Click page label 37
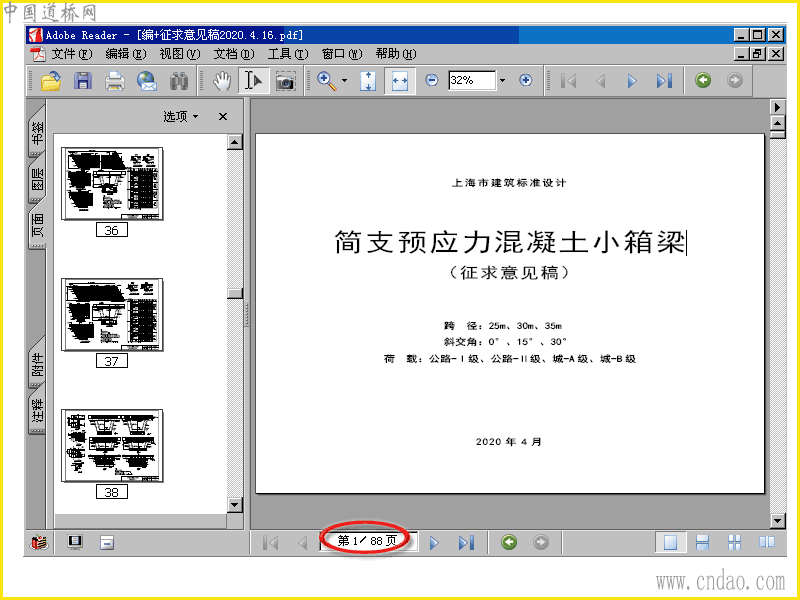800x600 pixels. pyautogui.click(x=112, y=361)
